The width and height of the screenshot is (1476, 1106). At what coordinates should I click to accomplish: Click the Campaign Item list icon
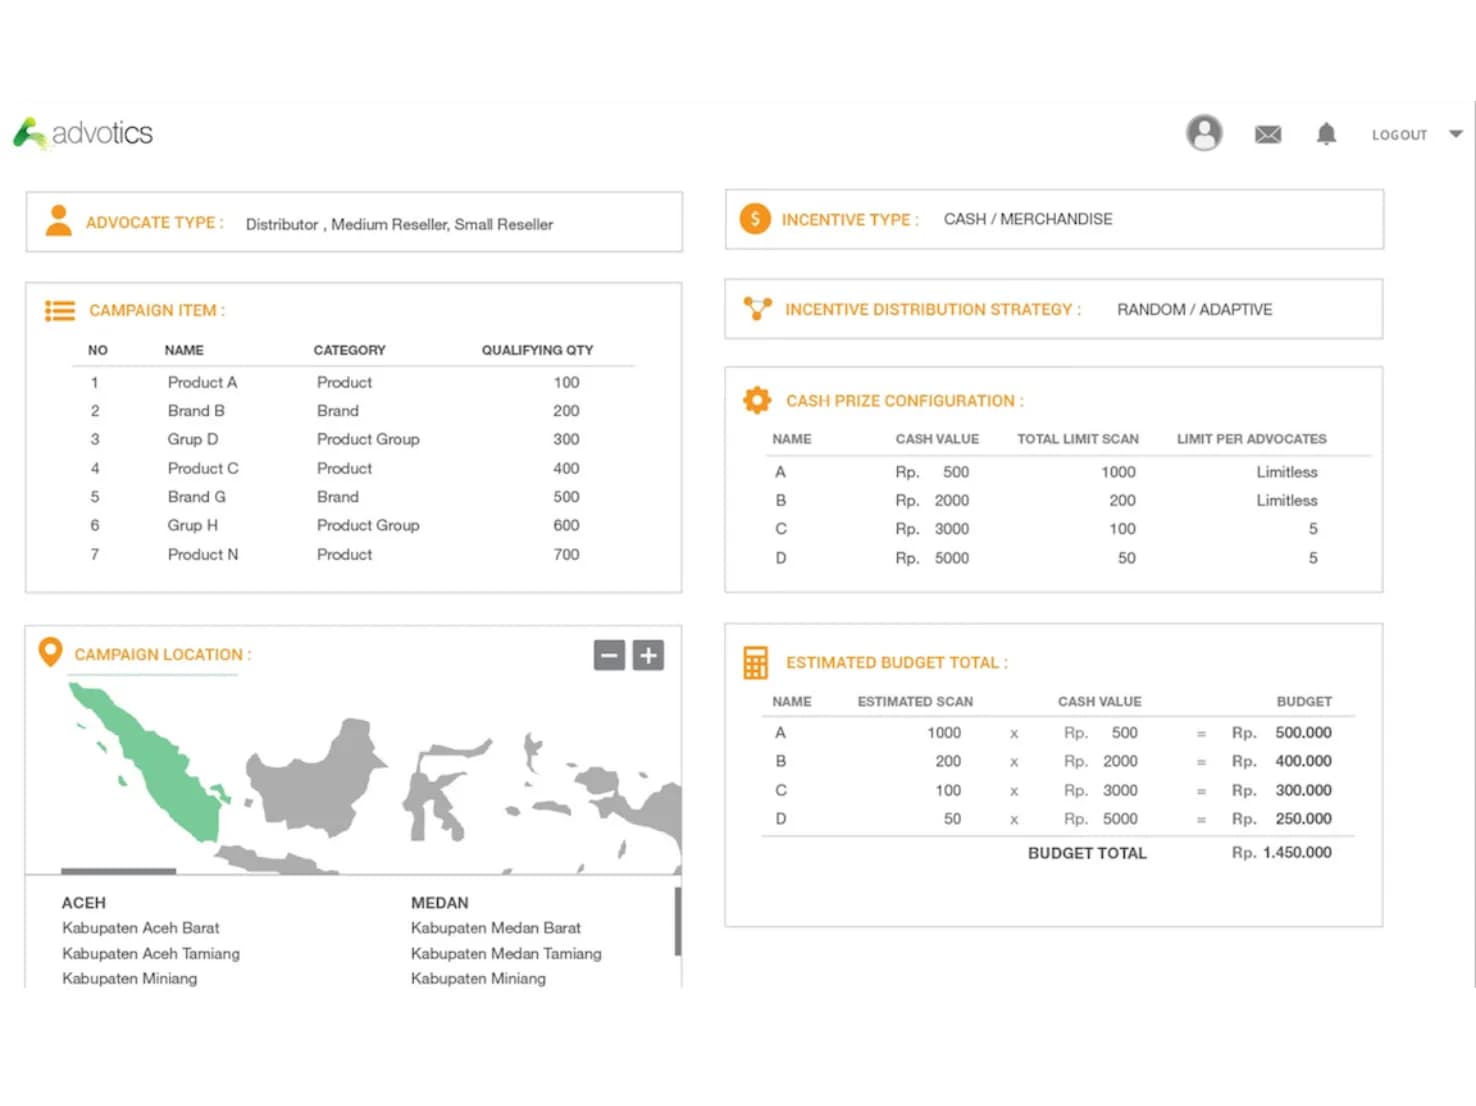[60, 311]
